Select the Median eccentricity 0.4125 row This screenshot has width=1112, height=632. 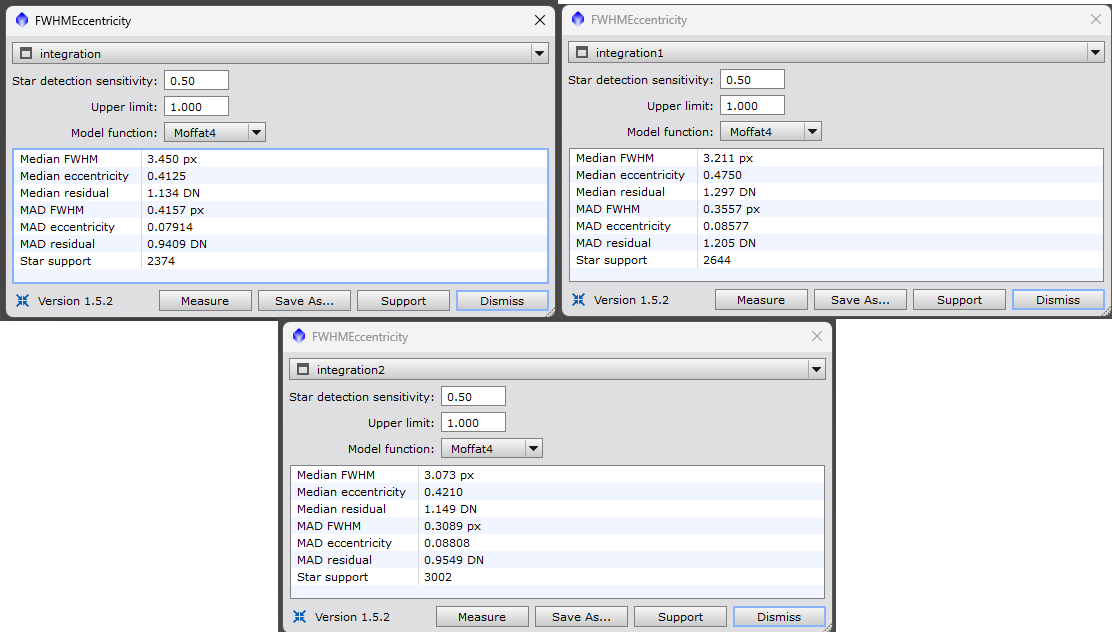(281, 176)
